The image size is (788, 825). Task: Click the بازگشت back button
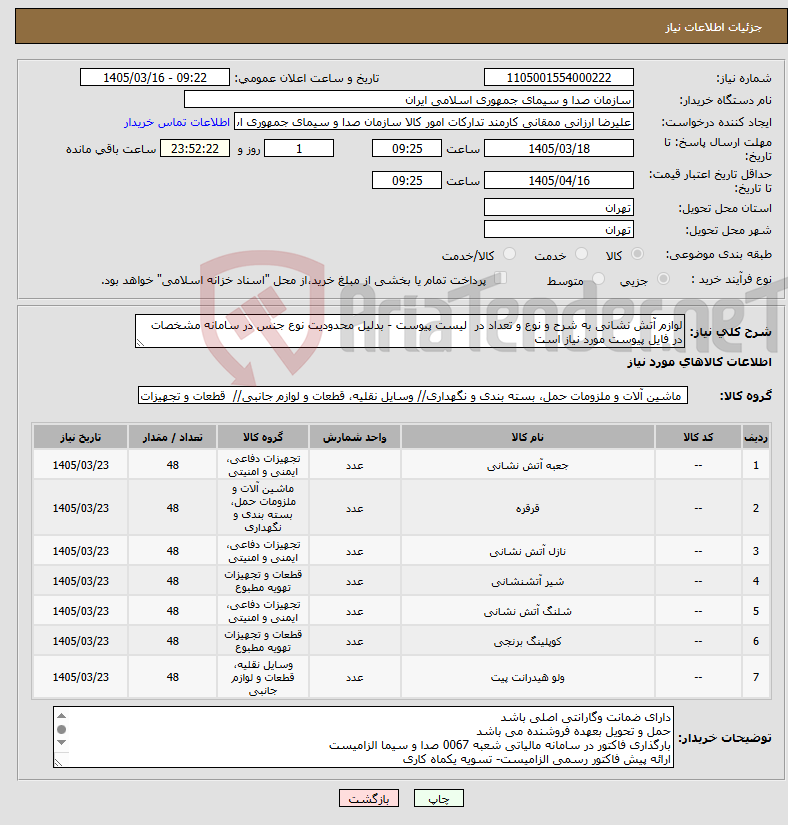pos(369,798)
